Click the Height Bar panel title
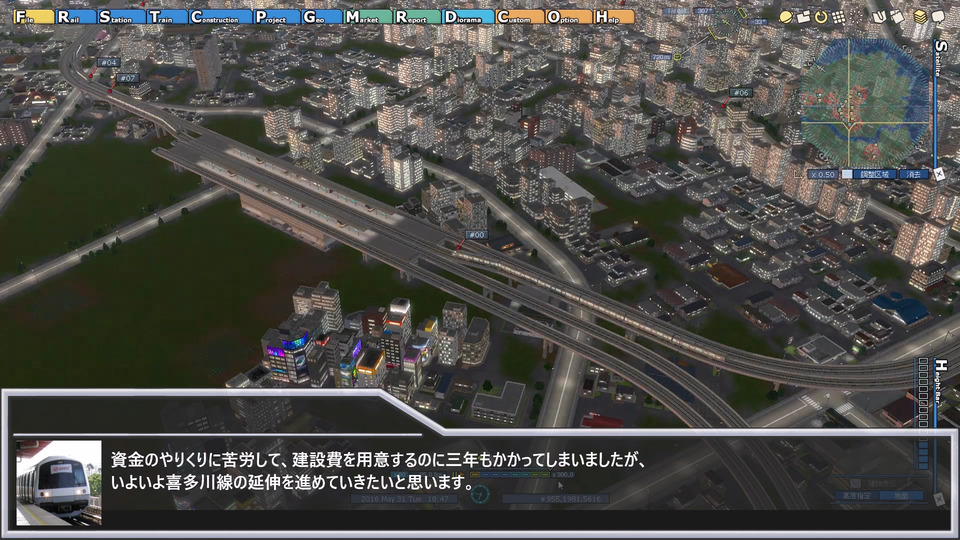The width and height of the screenshot is (960, 540). pos(941,383)
